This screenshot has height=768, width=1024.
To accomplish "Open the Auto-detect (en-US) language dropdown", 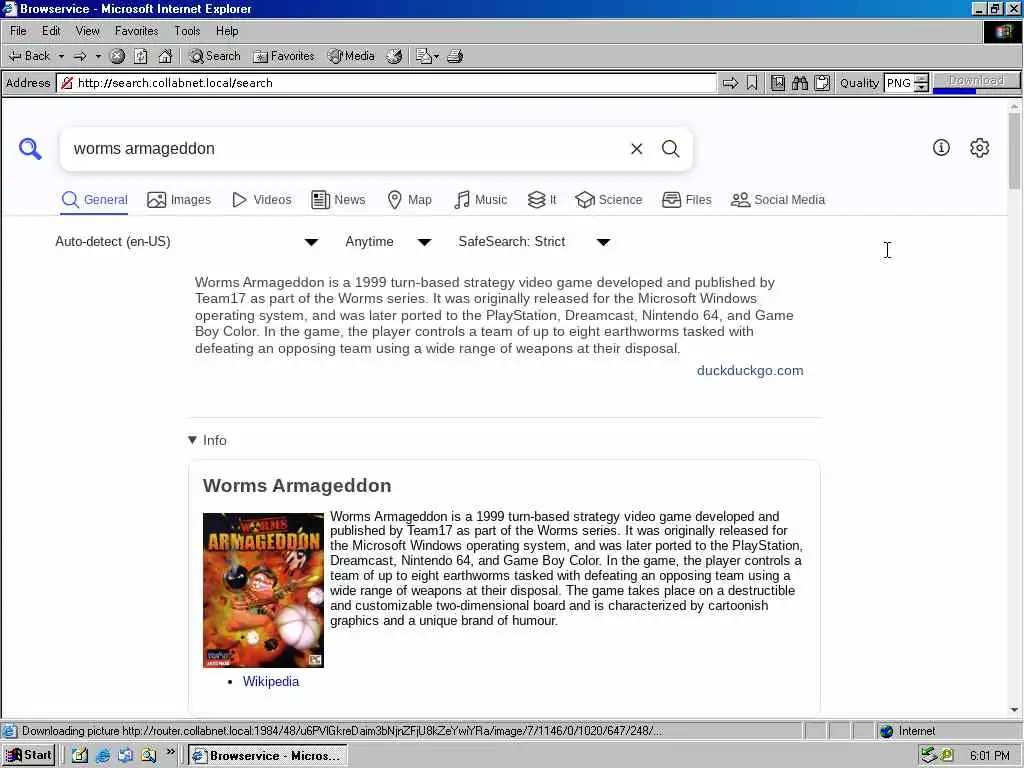I will (187, 242).
